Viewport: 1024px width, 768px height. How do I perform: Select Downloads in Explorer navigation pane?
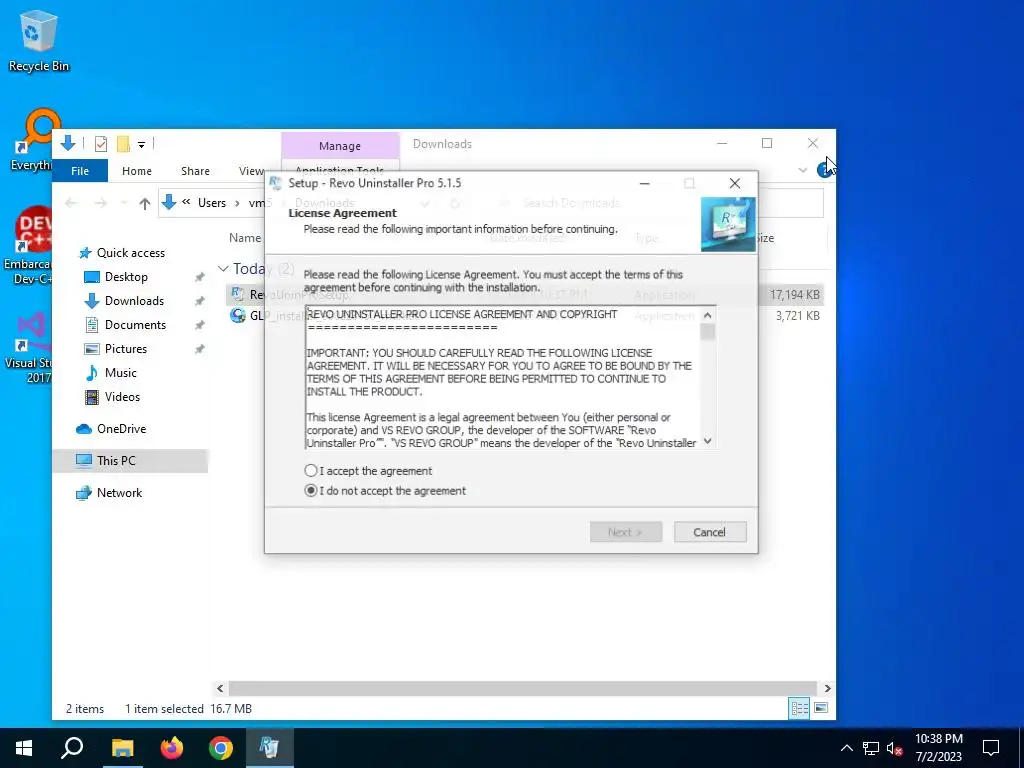(134, 301)
